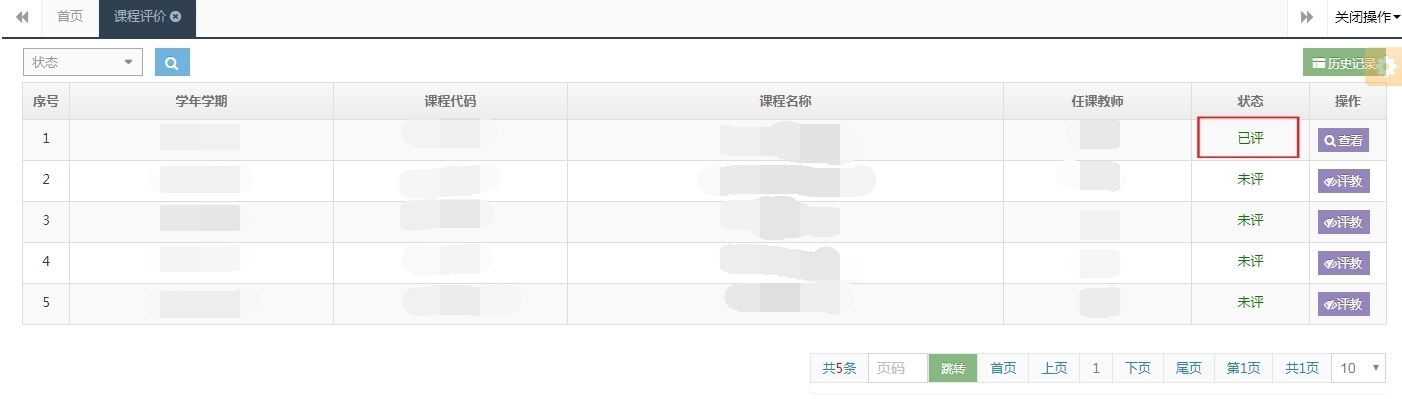Expand the 状态 status filter dropdown
Screen dimensions: 1402x399
coord(83,62)
